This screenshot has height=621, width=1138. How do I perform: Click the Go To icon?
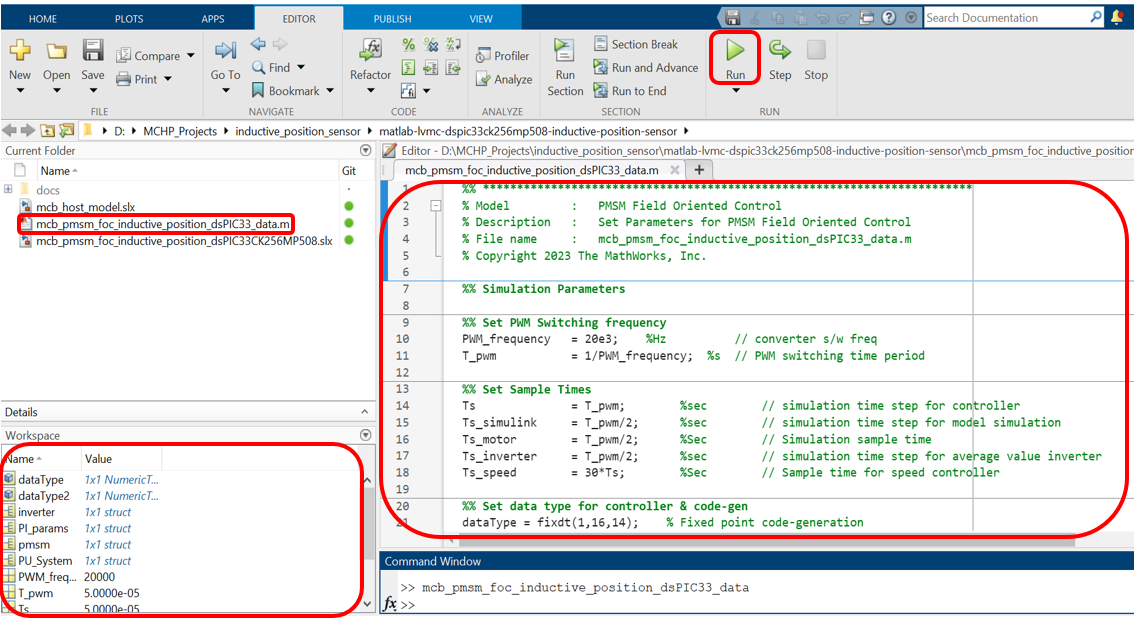click(225, 50)
